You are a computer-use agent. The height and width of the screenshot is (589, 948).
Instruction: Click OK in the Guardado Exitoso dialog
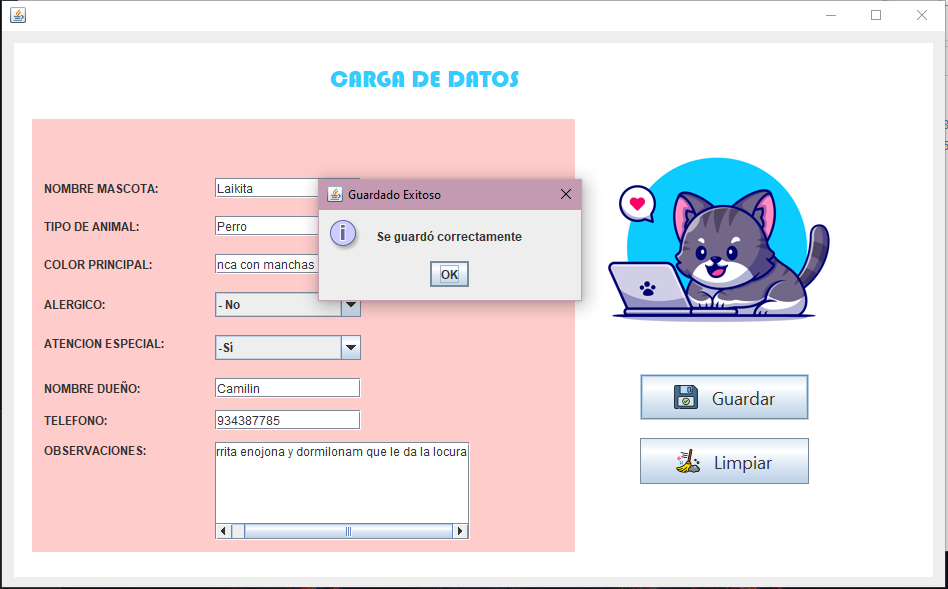point(449,275)
